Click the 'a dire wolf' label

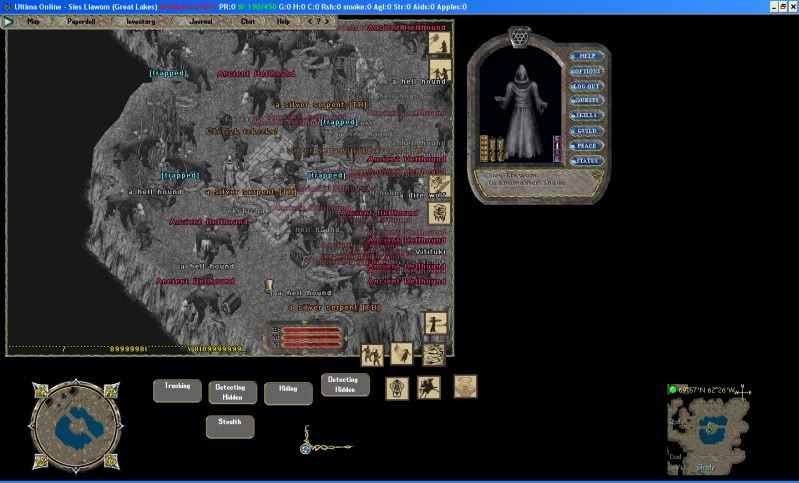tap(422, 196)
